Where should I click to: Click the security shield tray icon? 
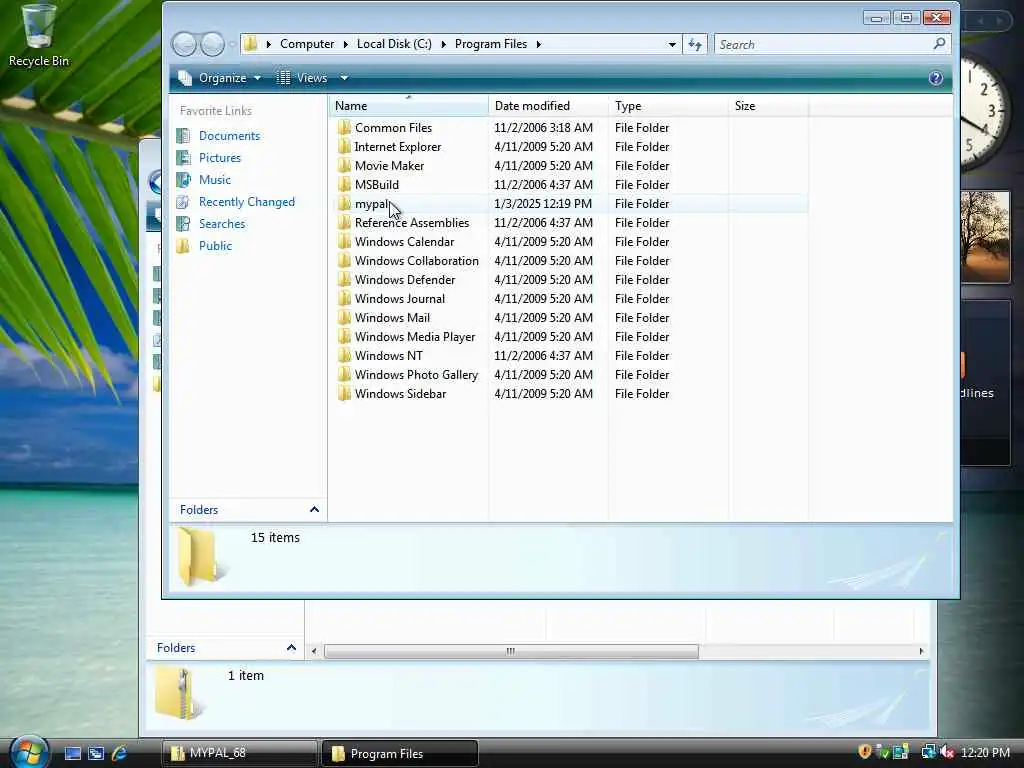coord(865,752)
